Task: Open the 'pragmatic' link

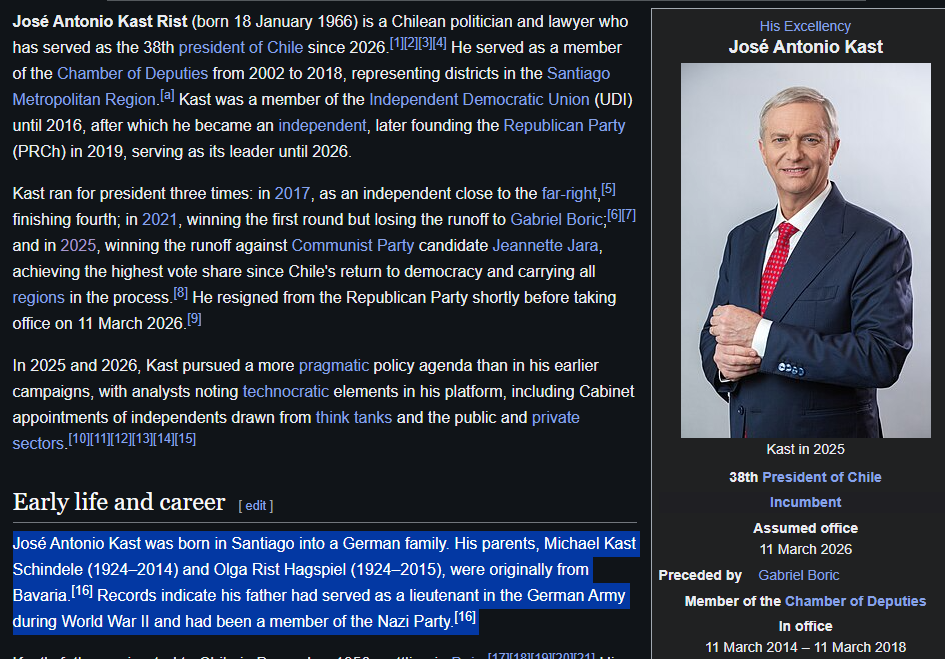Action: tap(334, 365)
